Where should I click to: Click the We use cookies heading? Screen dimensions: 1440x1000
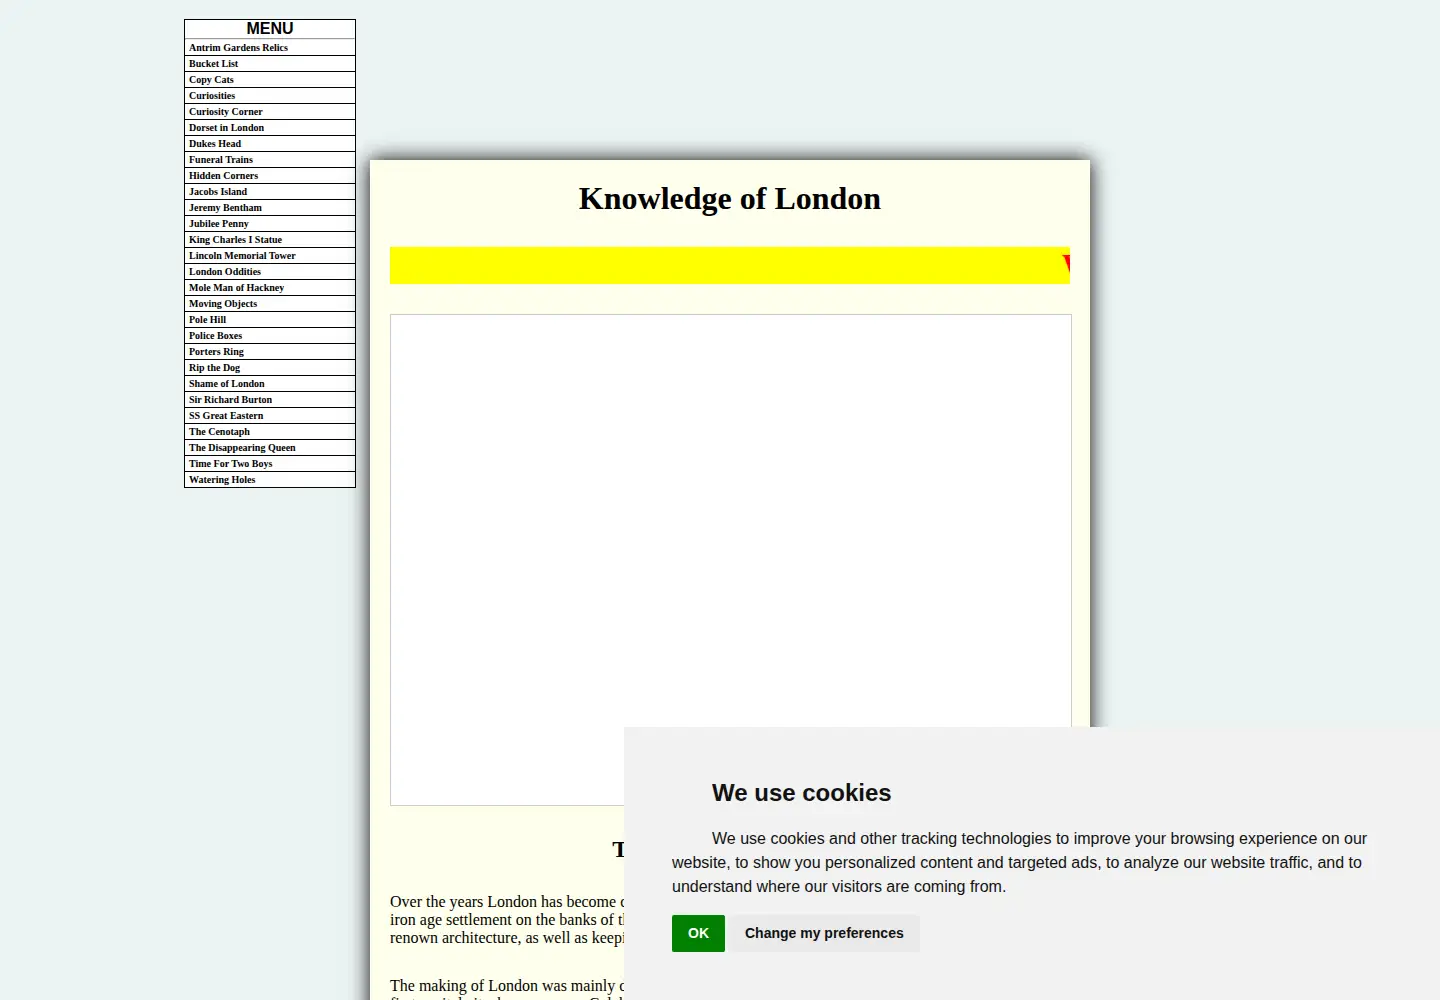pos(801,793)
